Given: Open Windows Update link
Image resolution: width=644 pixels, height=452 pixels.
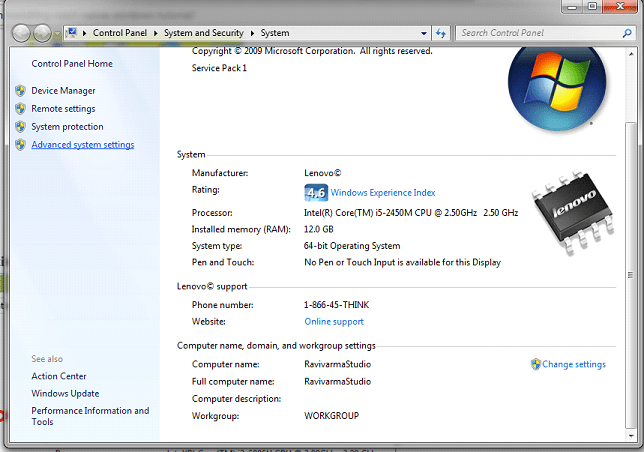Looking at the screenshot, I should tap(65, 393).
